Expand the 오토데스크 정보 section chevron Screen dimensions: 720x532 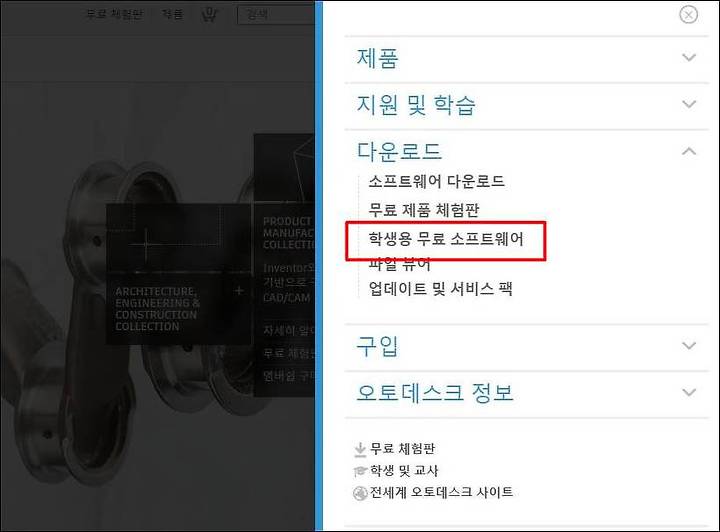[689, 392]
